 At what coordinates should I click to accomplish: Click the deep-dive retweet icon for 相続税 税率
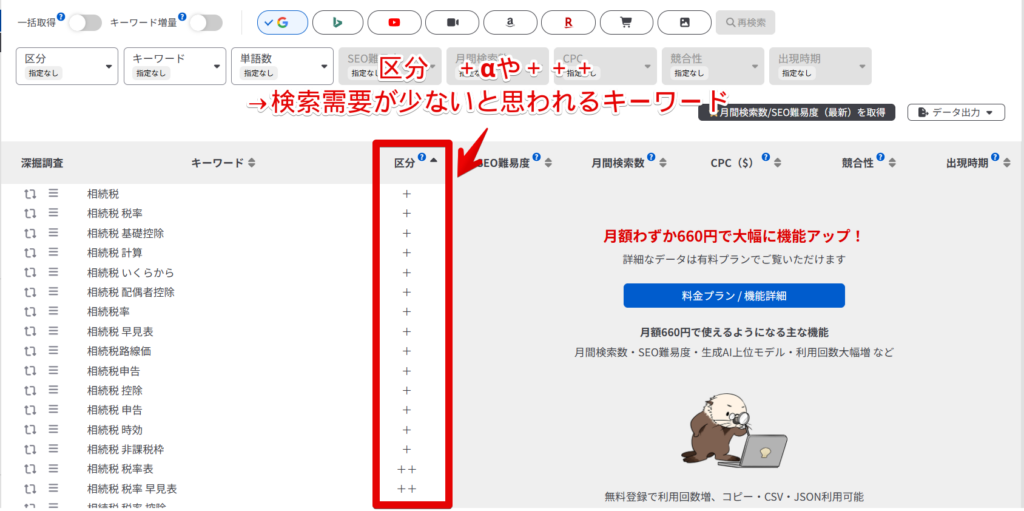point(30,213)
